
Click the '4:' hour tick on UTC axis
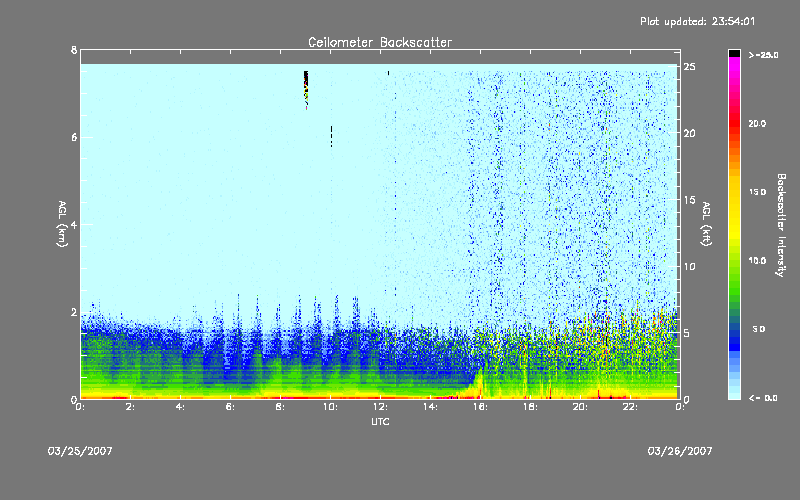click(x=181, y=407)
